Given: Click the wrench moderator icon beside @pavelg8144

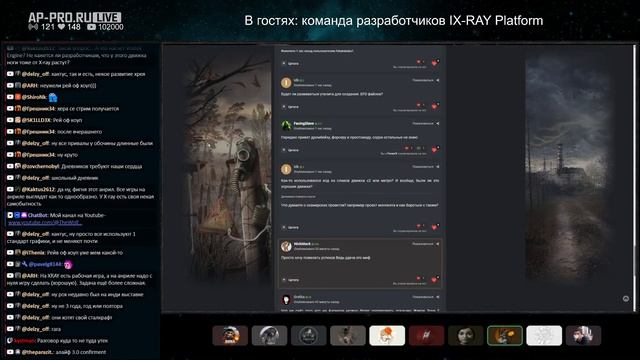Looking at the screenshot, I should [x=24, y=264].
